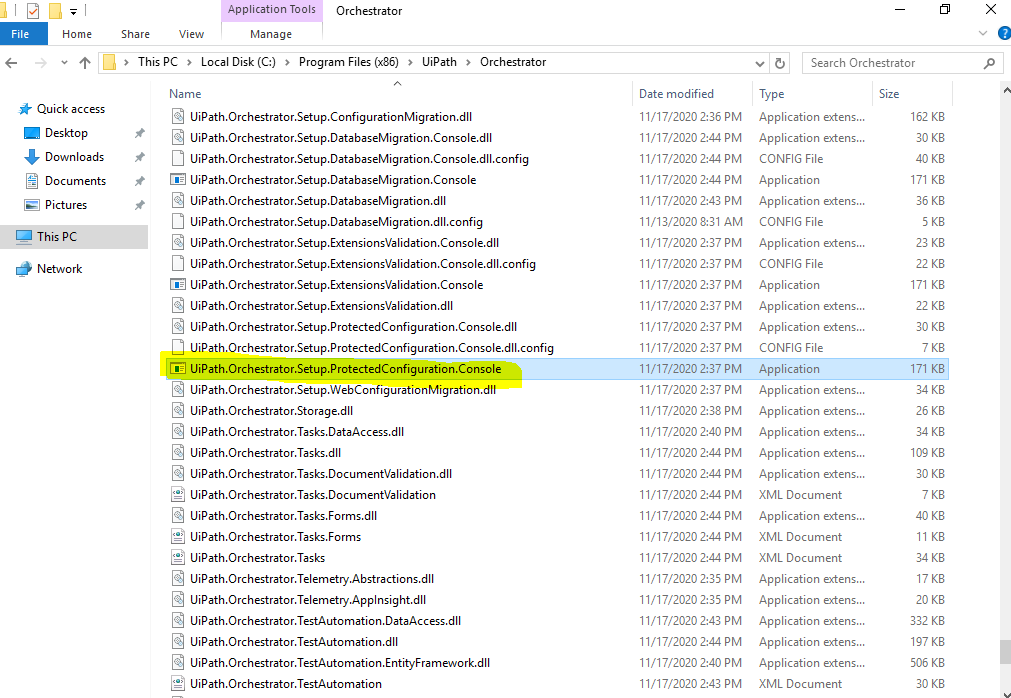Select UiPath.Orchestrator.Telemetry.Abstractions.dll file
The width and height of the screenshot is (1011, 698).
click(558, 579)
